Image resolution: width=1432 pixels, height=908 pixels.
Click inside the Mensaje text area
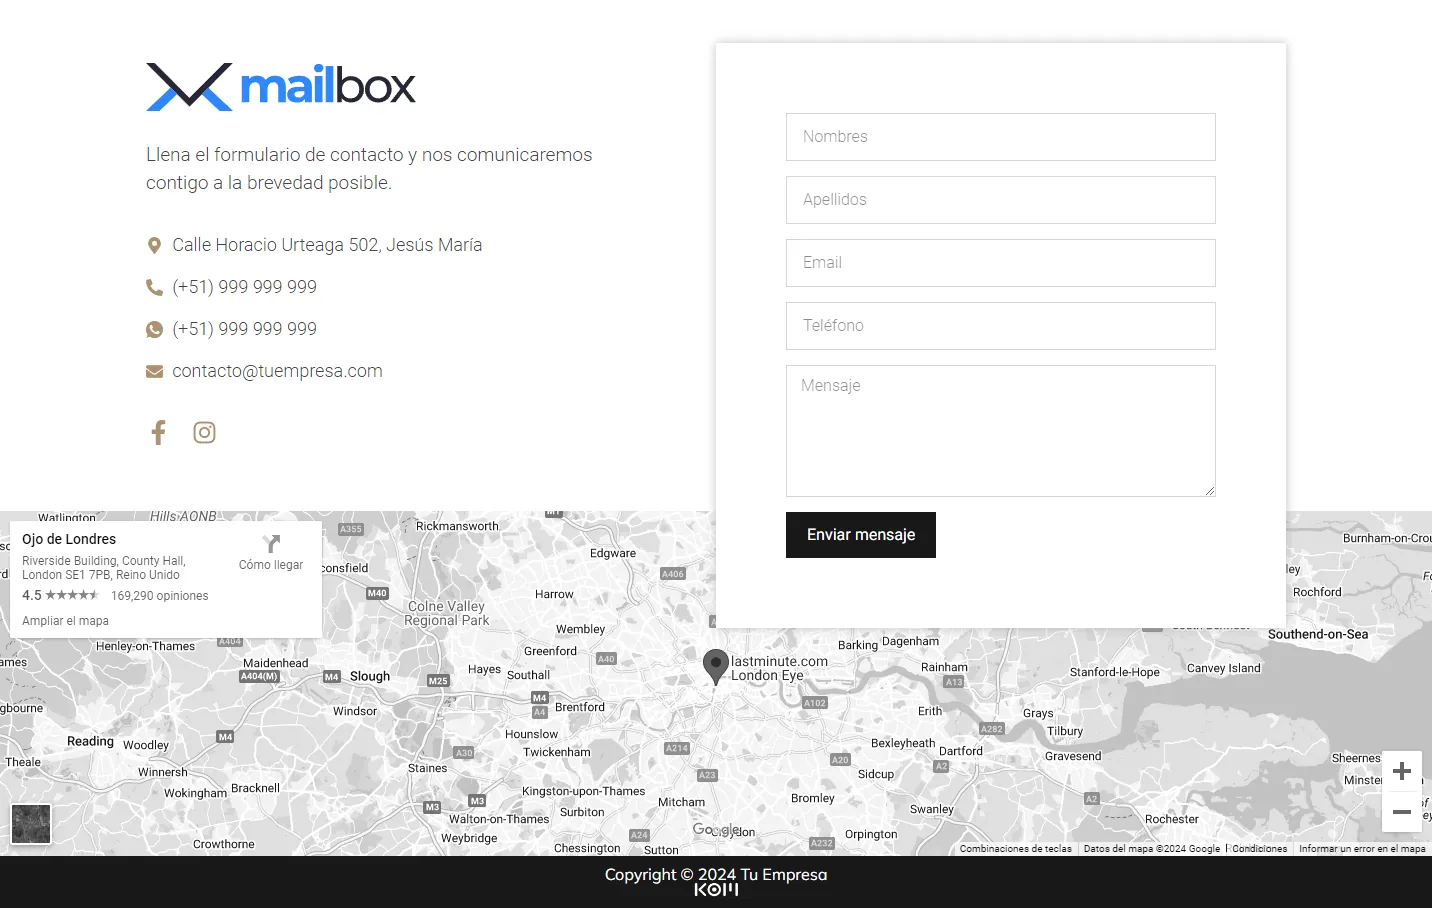pyautogui.click(x=1000, y=431)
